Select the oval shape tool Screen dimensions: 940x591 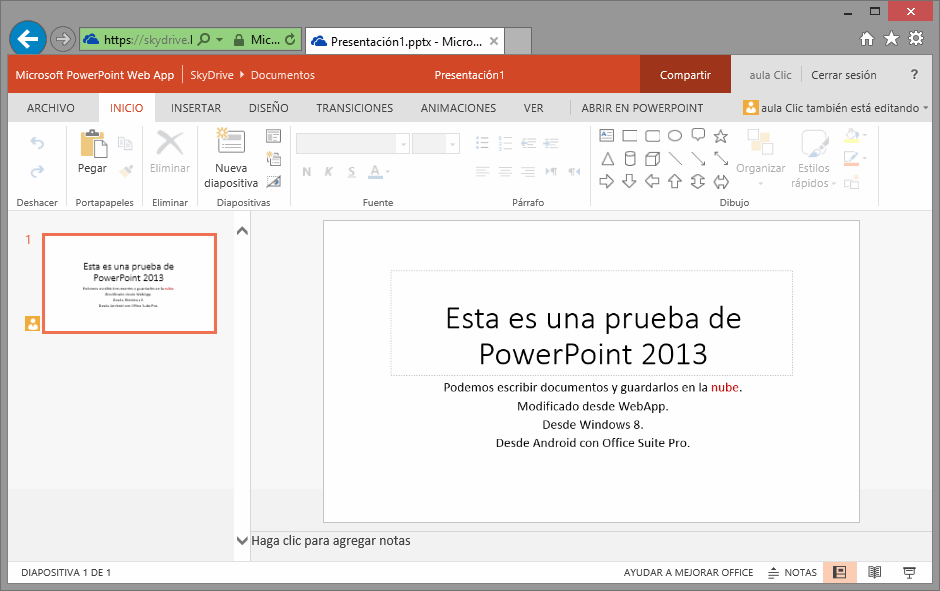[676, 134]
